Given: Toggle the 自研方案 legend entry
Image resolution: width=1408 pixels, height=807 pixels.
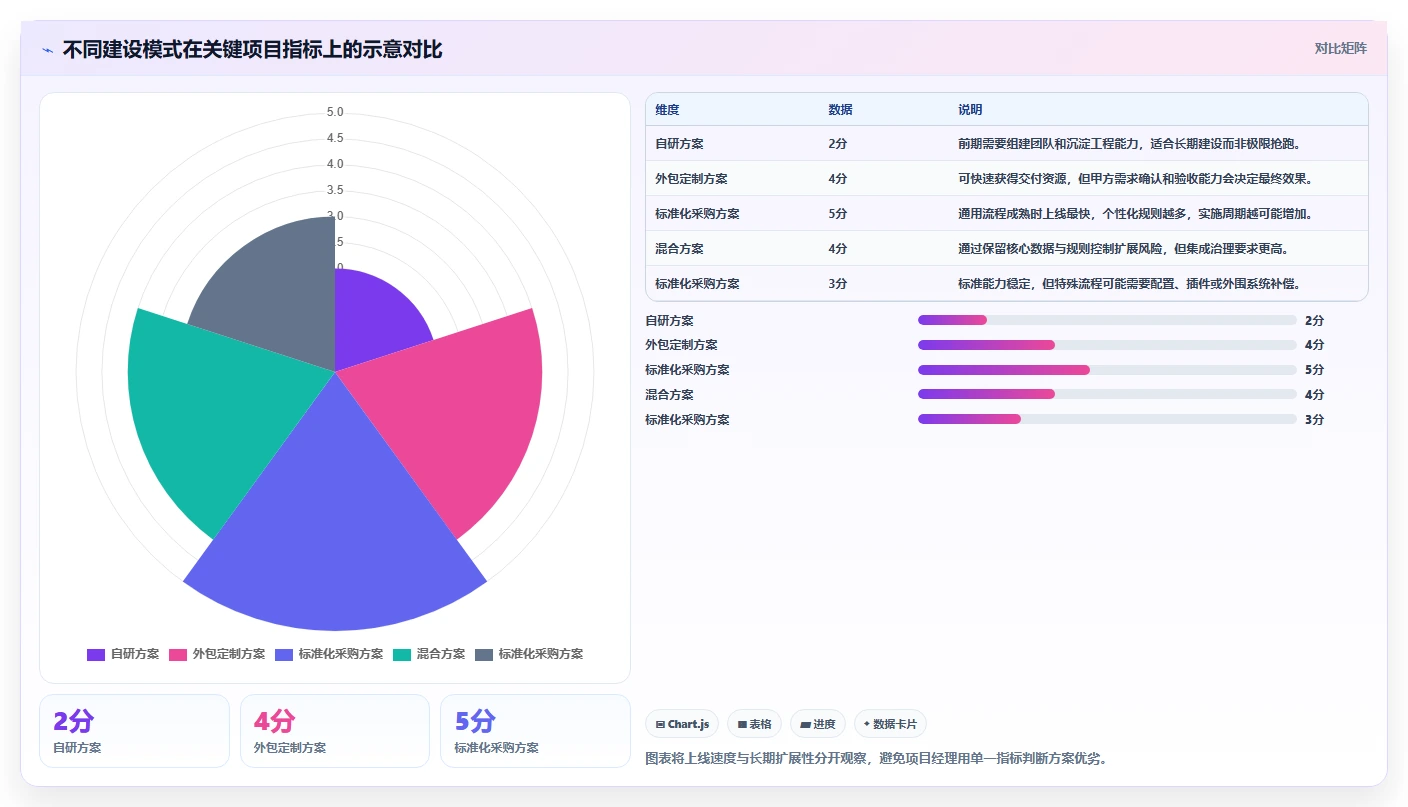Looking at the screenshot, I should click(x=123, y=654).
